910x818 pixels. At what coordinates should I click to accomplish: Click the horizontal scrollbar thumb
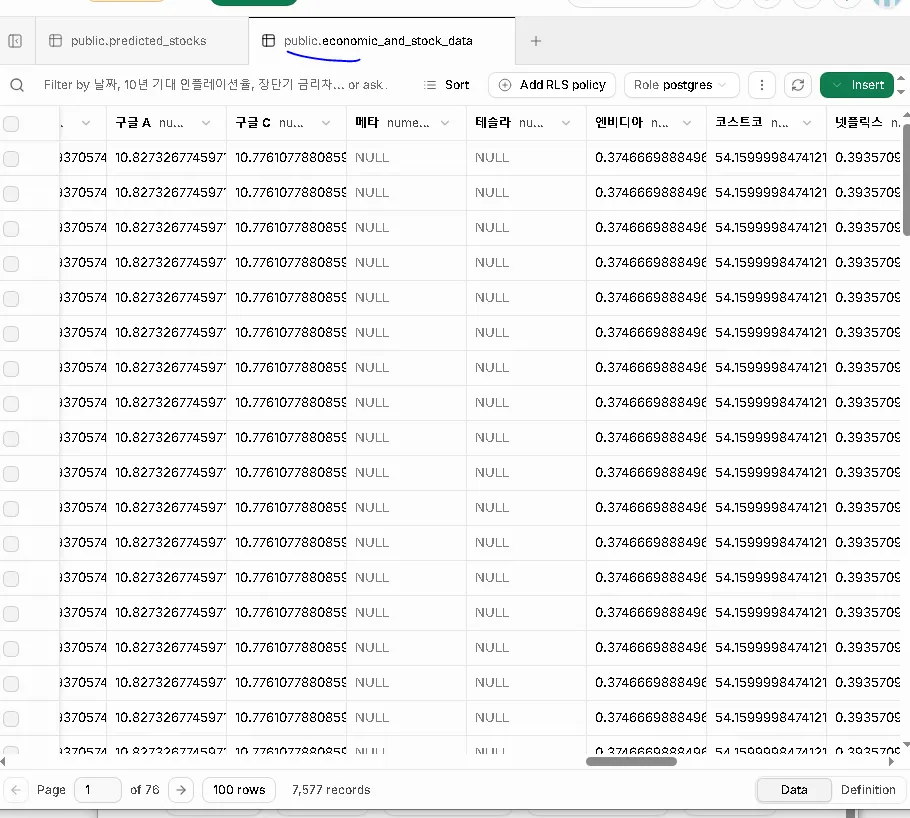[631, 762]
